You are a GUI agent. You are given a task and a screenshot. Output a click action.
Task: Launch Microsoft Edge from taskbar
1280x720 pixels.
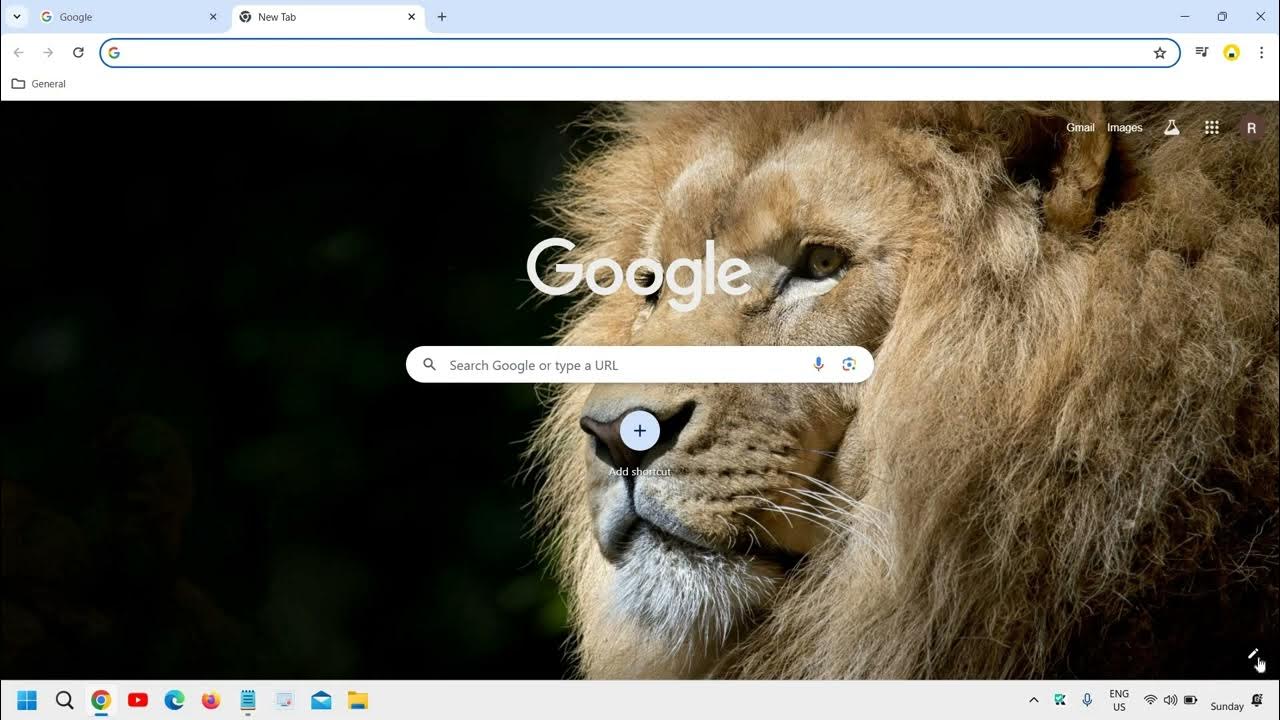174,700
